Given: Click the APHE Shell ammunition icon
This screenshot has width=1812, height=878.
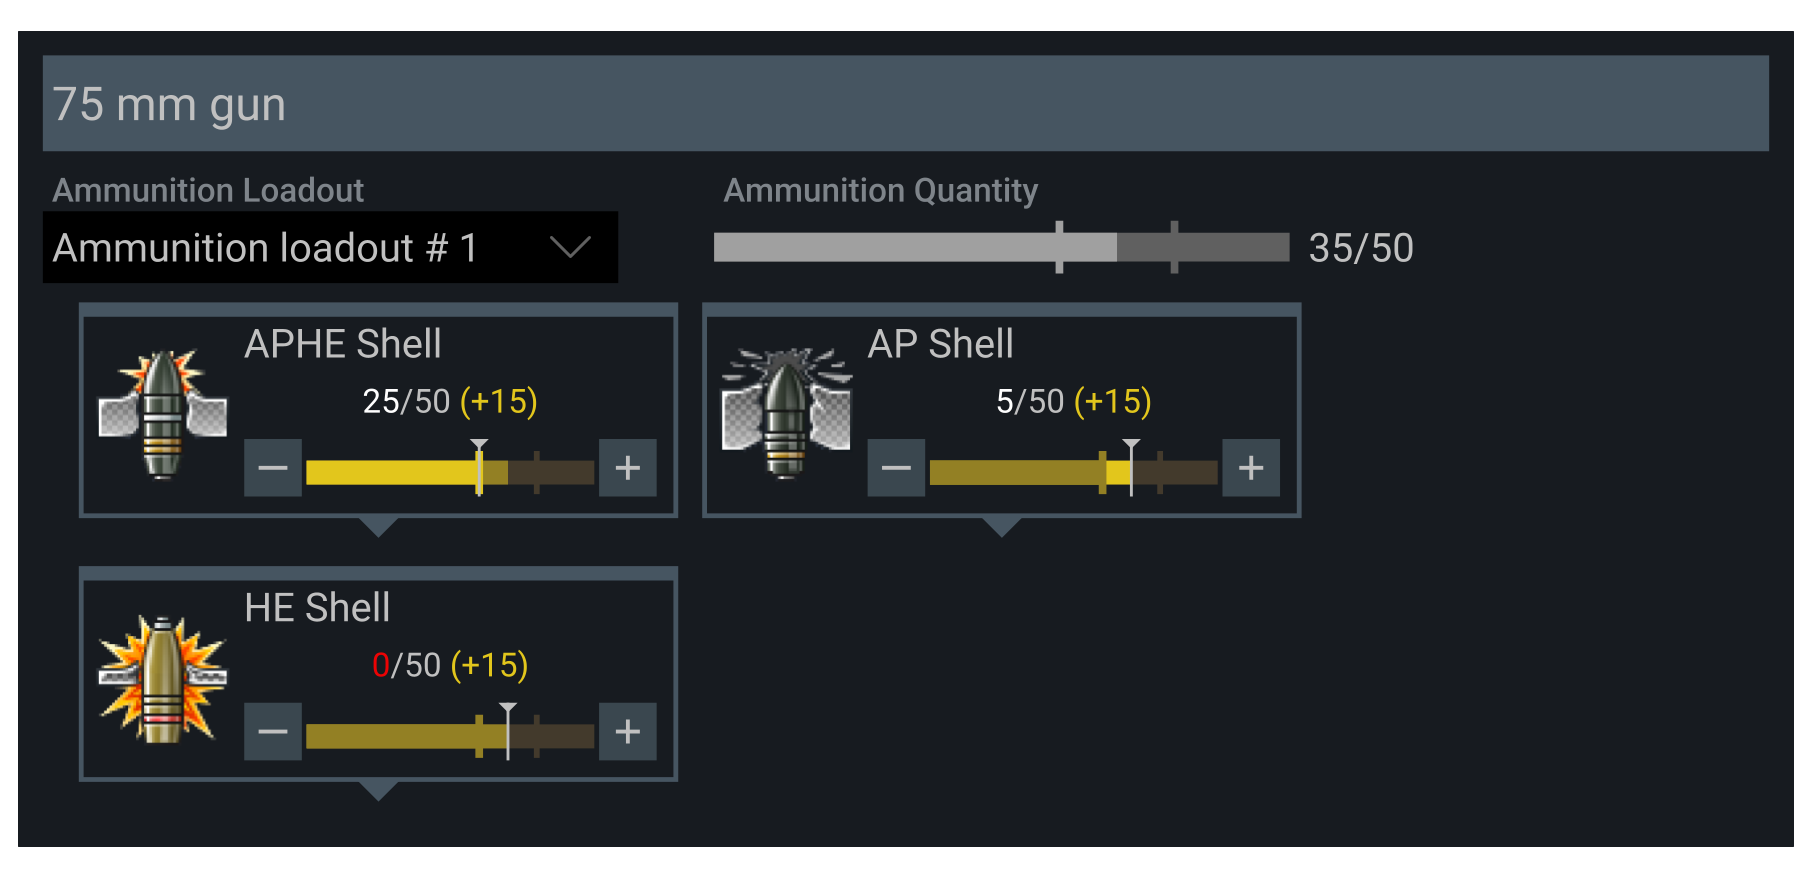Looking at the screenshot, I should coord(162,414).
